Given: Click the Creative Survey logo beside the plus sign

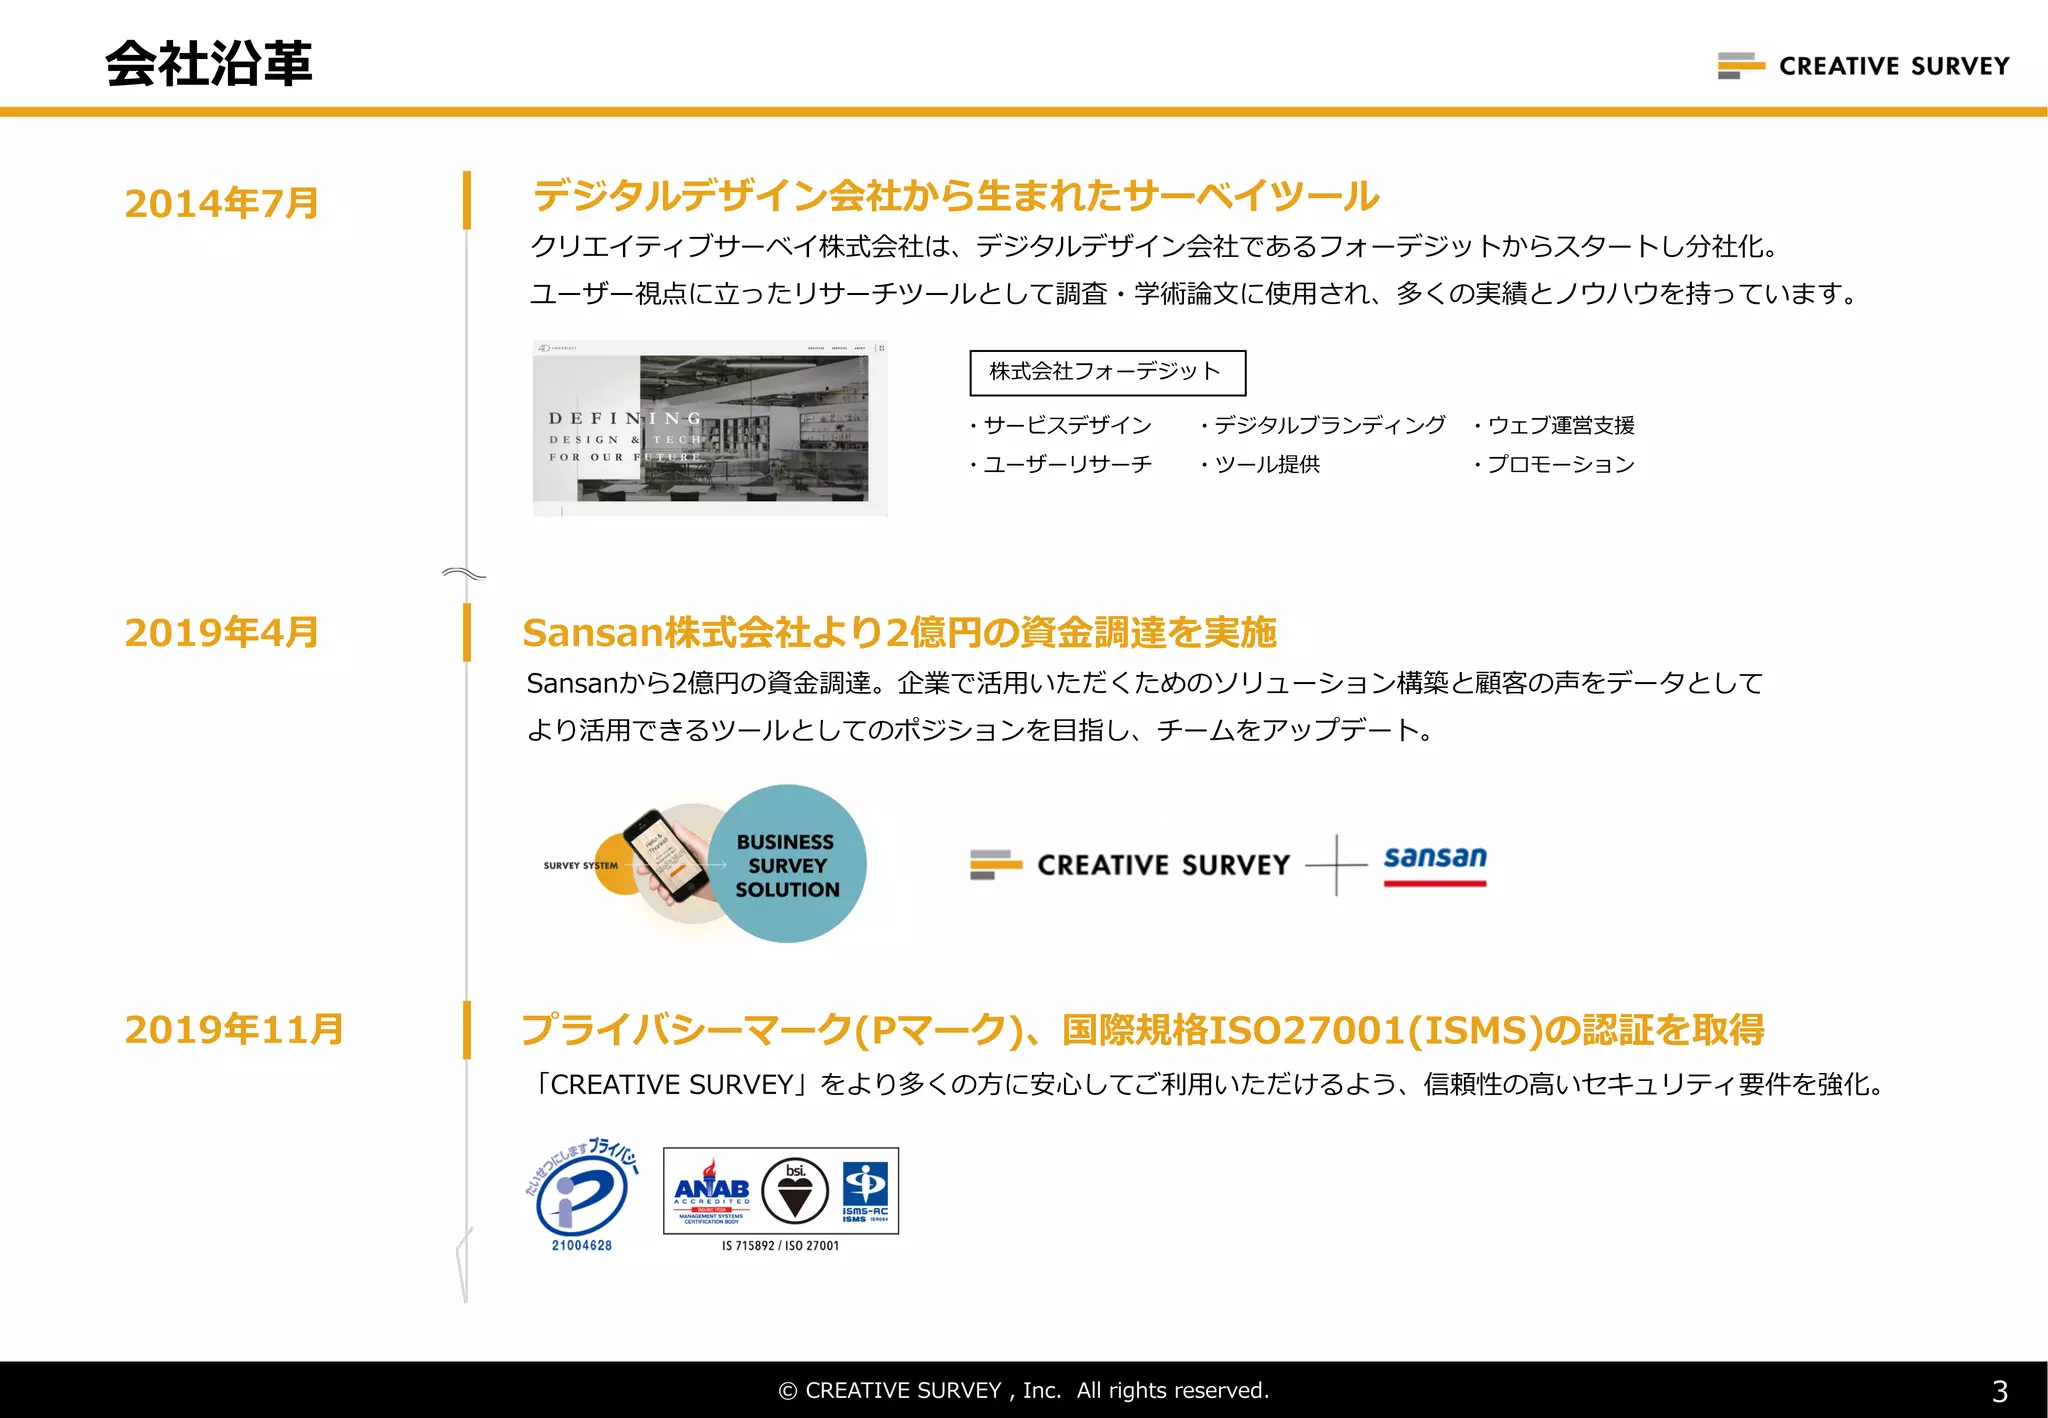Looking at the screenshot, I should tap(1130, 865).
